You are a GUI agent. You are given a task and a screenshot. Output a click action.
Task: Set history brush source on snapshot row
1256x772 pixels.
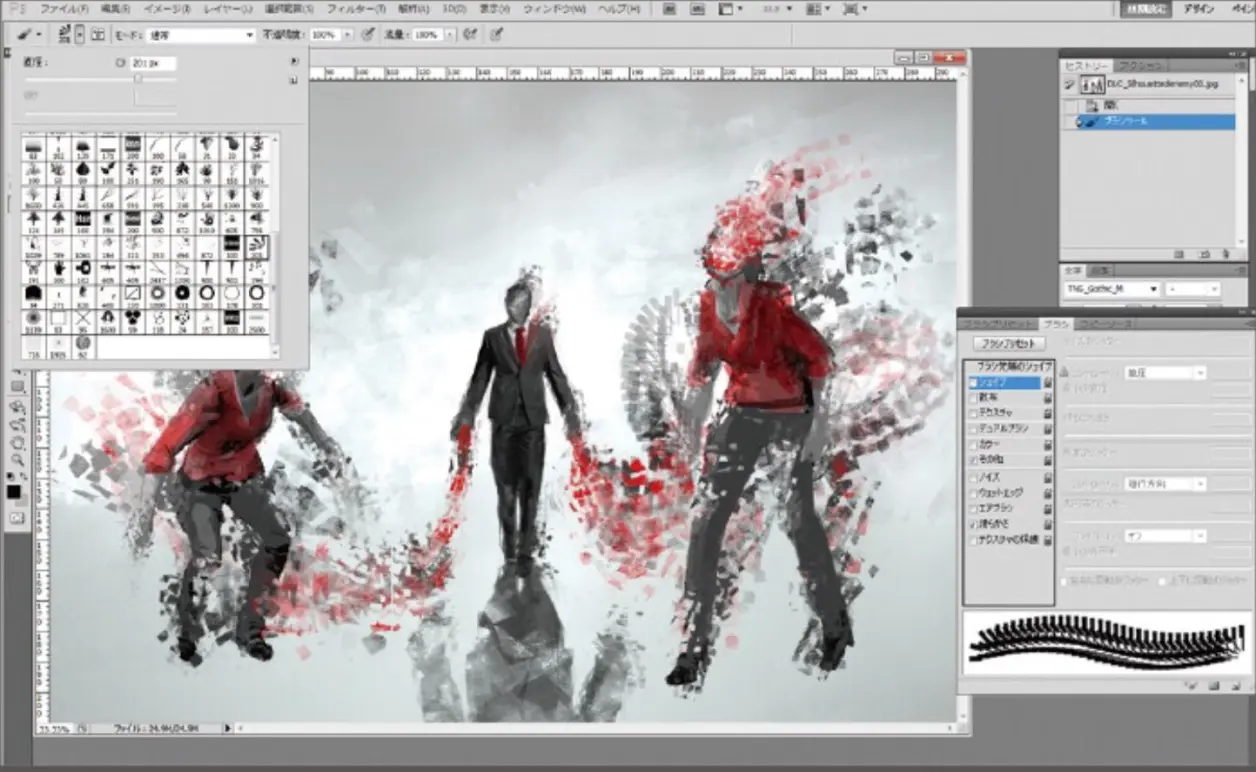[x=1070, y=84]
